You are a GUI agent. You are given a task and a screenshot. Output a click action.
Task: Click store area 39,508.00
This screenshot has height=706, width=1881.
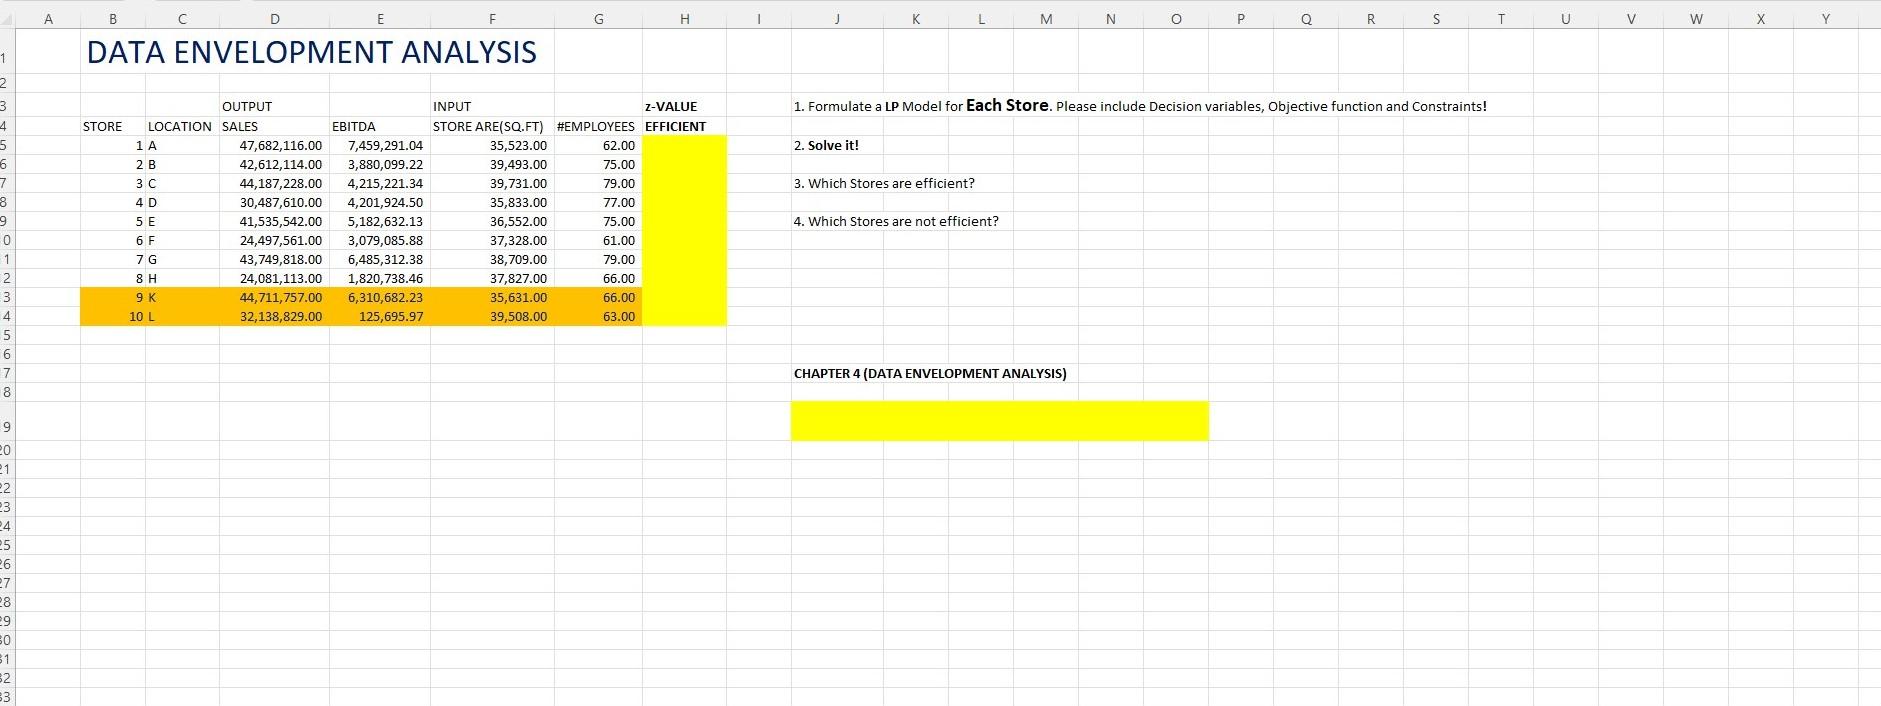(x=518, y=316)
